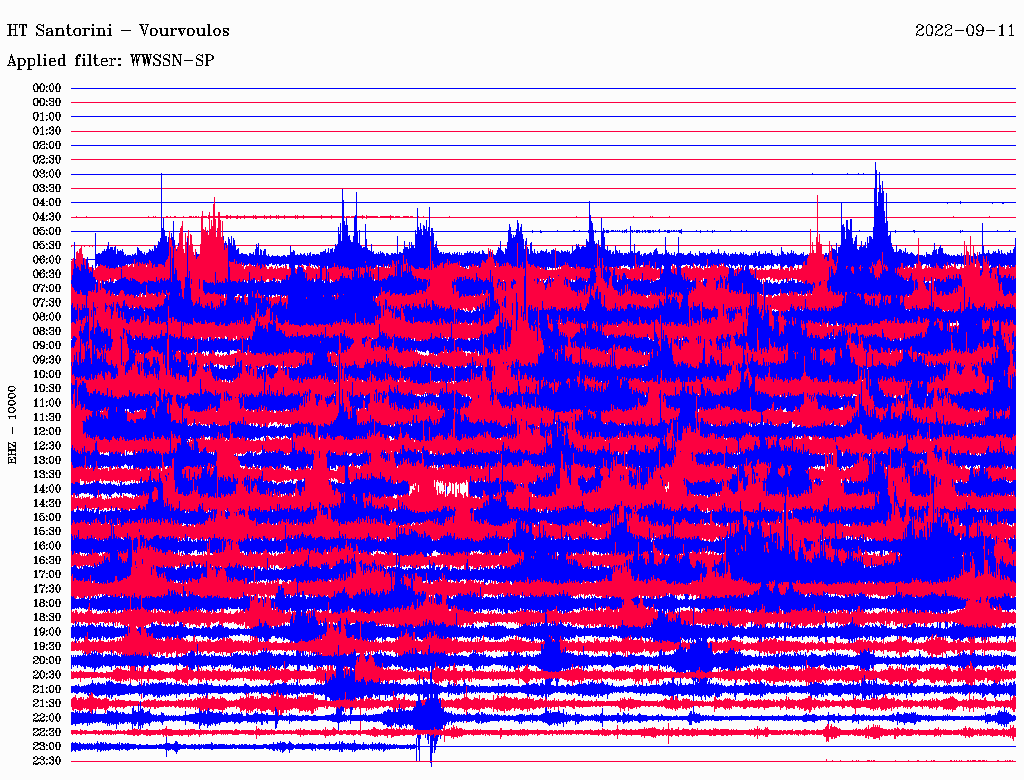The width and height of the screenshot is (1024, 780).
Task: Click the 14:00 time label
Action: pyautogui.click(x=47, y=489)
